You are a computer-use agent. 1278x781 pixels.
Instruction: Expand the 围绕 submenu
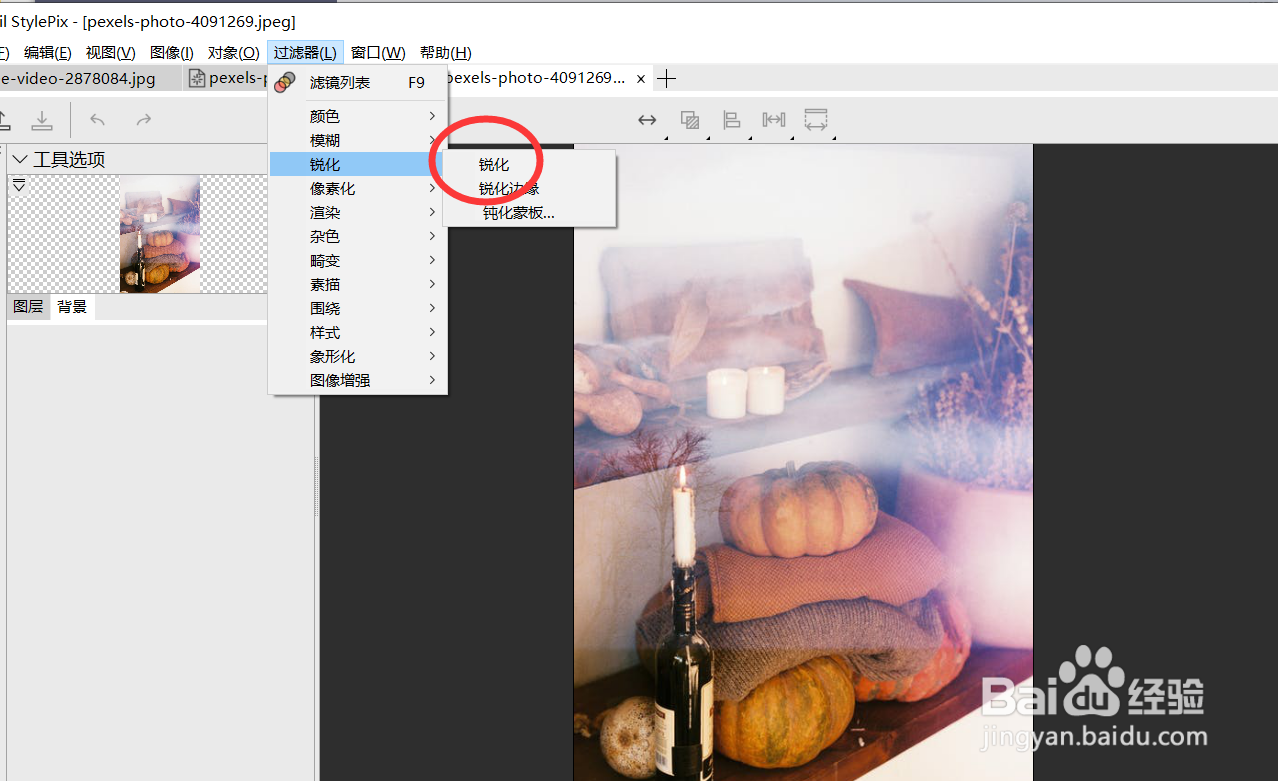pyautogui.click(x=358, y=309)
